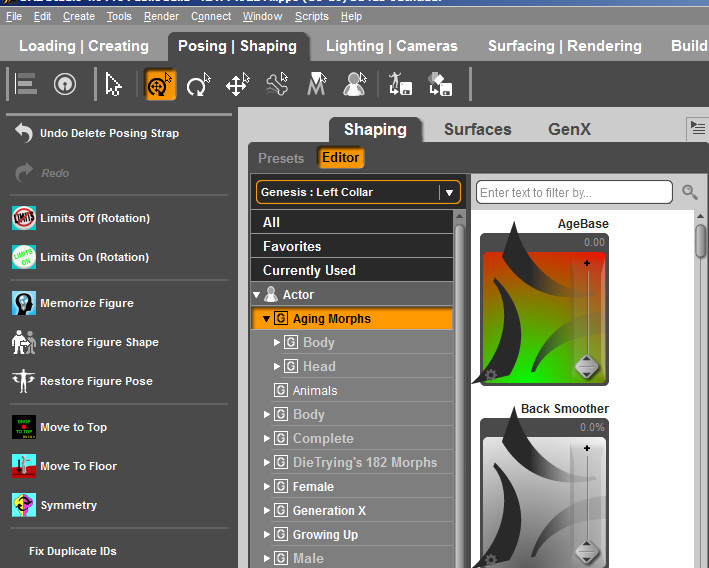709x568 pixels.
Task: Click AgeBase value 0.00 field
Action: pyautogui.click(x=594, y=242)
